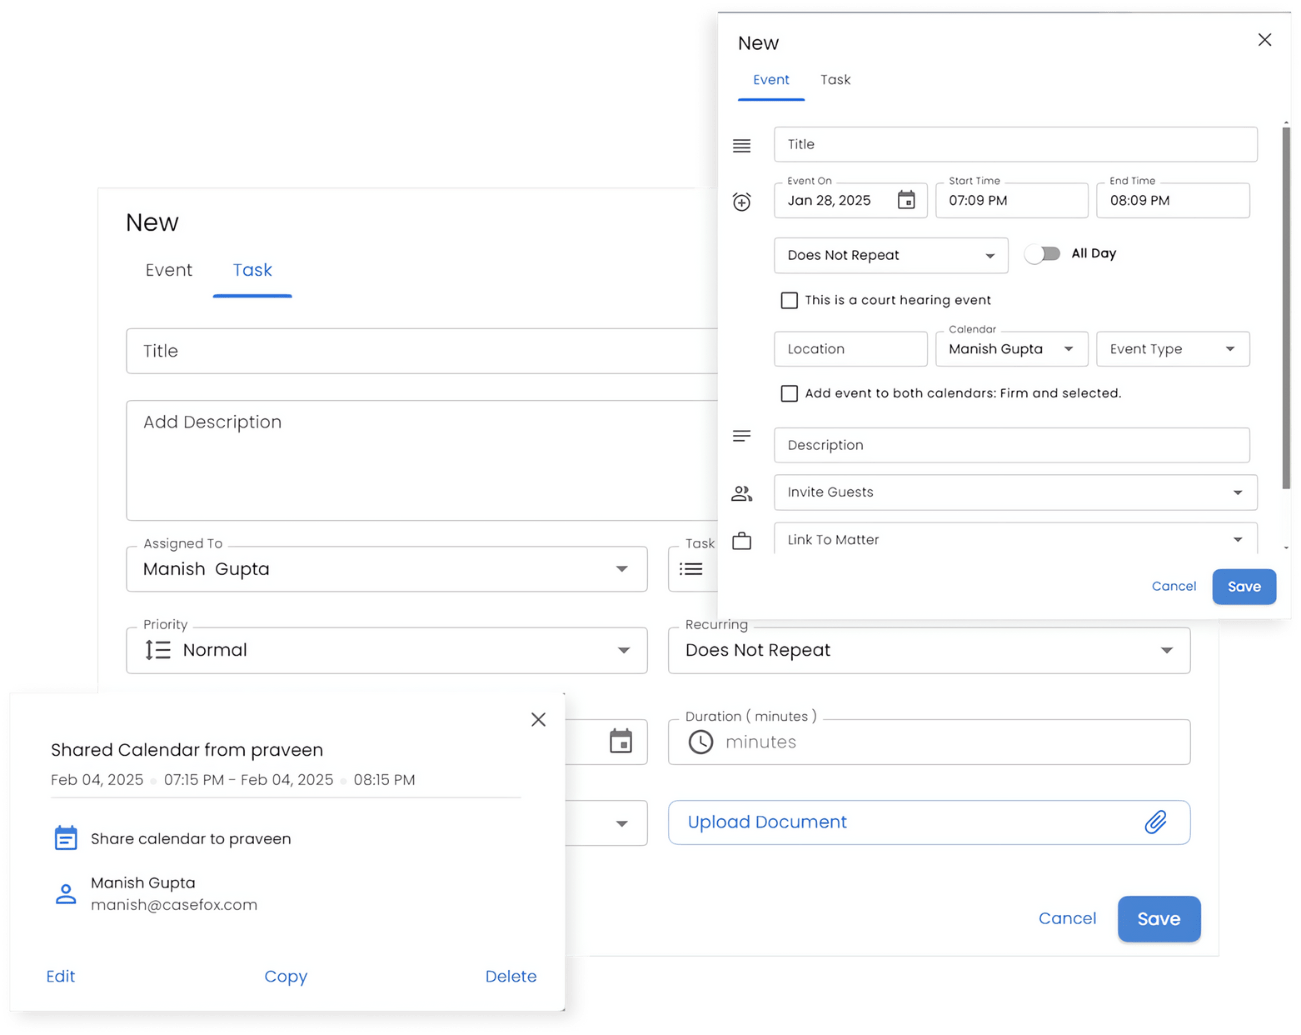Toggle the All Day switch
1301x1035 pixels.
1043,254
